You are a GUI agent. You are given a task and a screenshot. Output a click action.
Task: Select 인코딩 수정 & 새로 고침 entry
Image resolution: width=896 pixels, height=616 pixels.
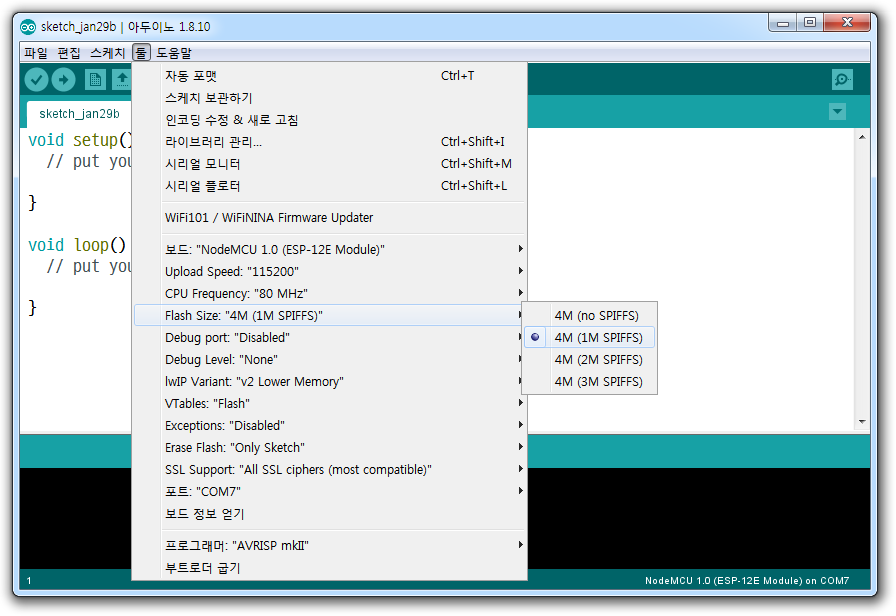330,120
